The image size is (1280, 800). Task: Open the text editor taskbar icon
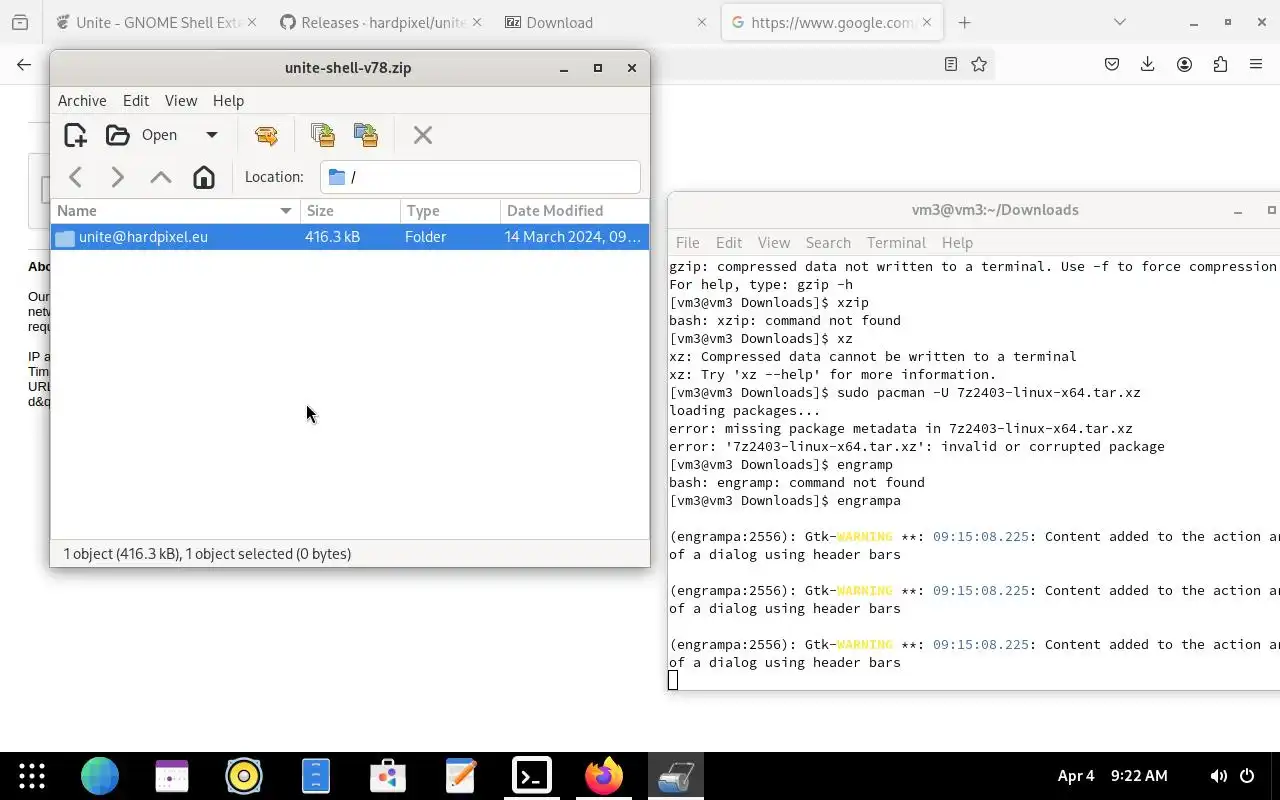[460, 776]
